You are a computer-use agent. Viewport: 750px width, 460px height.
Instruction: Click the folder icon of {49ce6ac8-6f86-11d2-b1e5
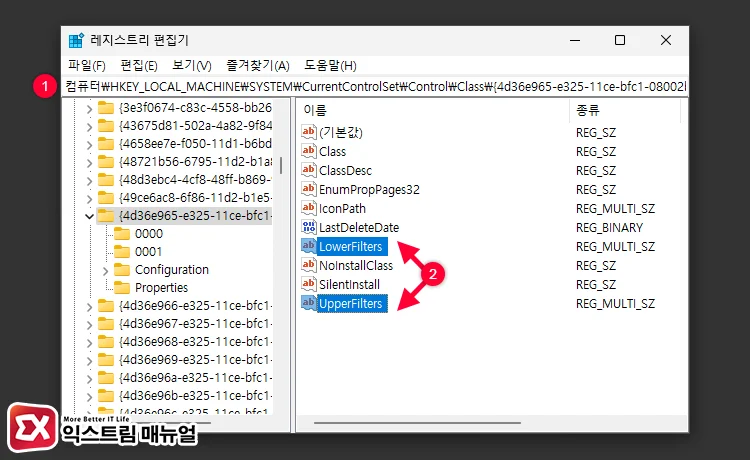coord(106,197)
